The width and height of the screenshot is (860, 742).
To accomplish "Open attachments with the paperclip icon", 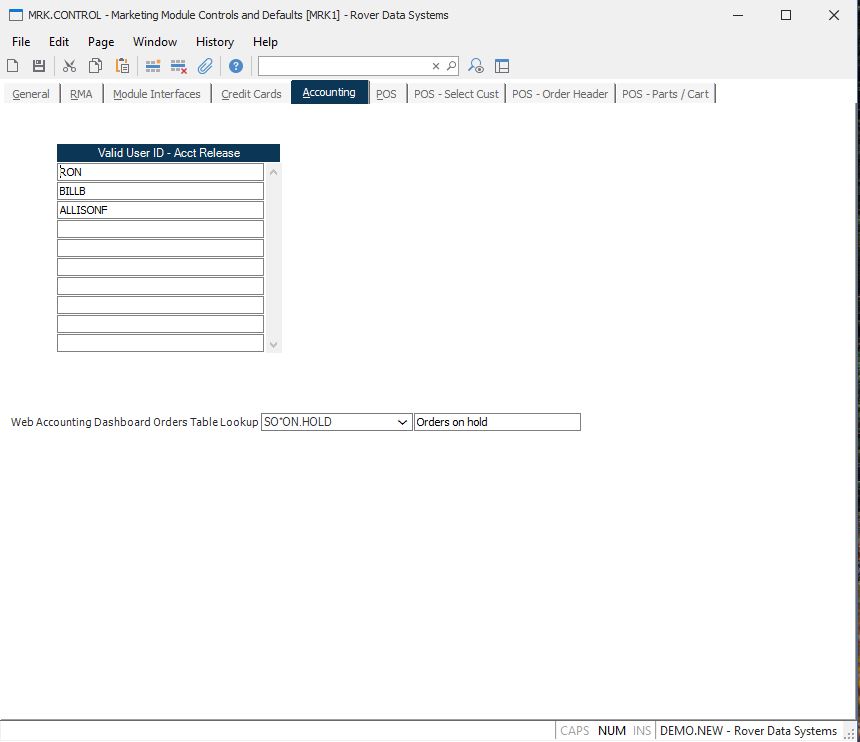I will point(205,66).
